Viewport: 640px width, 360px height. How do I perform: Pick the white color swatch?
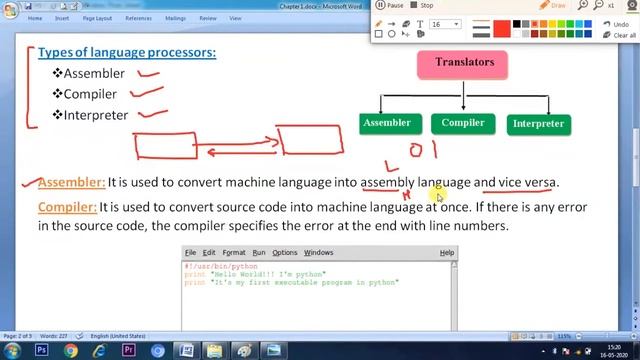pyautogui.click(x=516, y=34)
